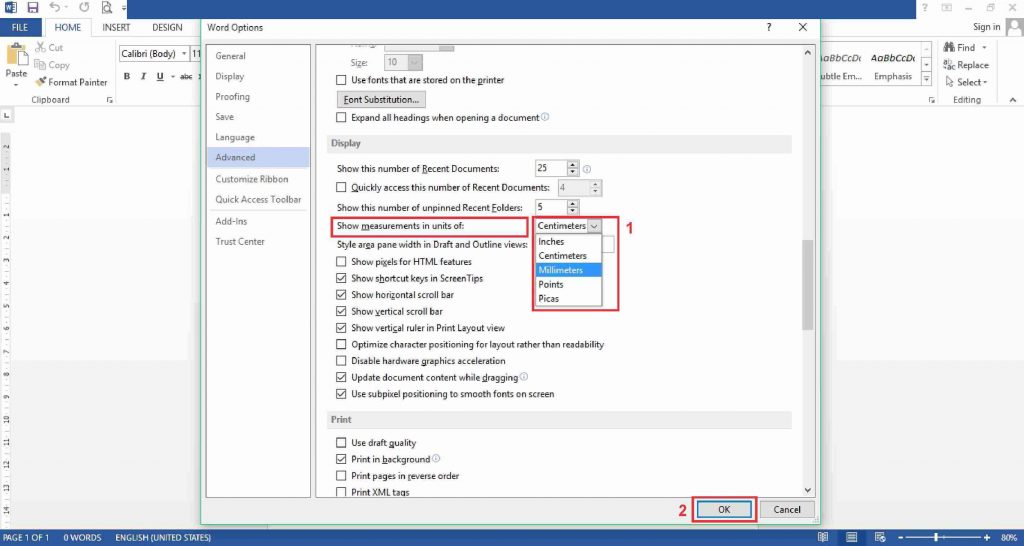The image size is (1024, 546).
Task: Choose Millimeters from the units list
Action: pos(567,270)
